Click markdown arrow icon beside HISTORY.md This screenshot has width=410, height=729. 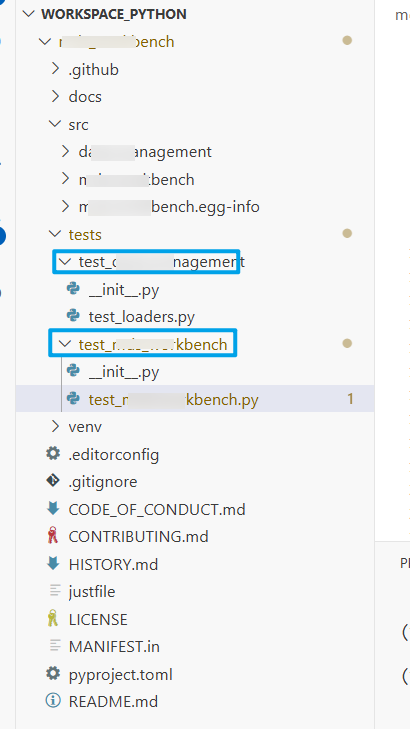(x=53, y=563)
